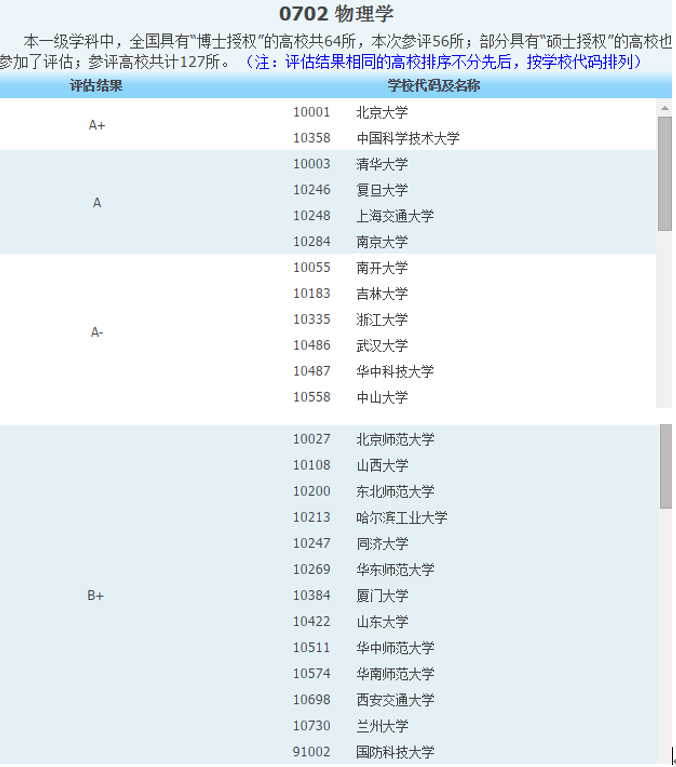
Task: Click the 0702 物理学 title
Action: [336, 14]
